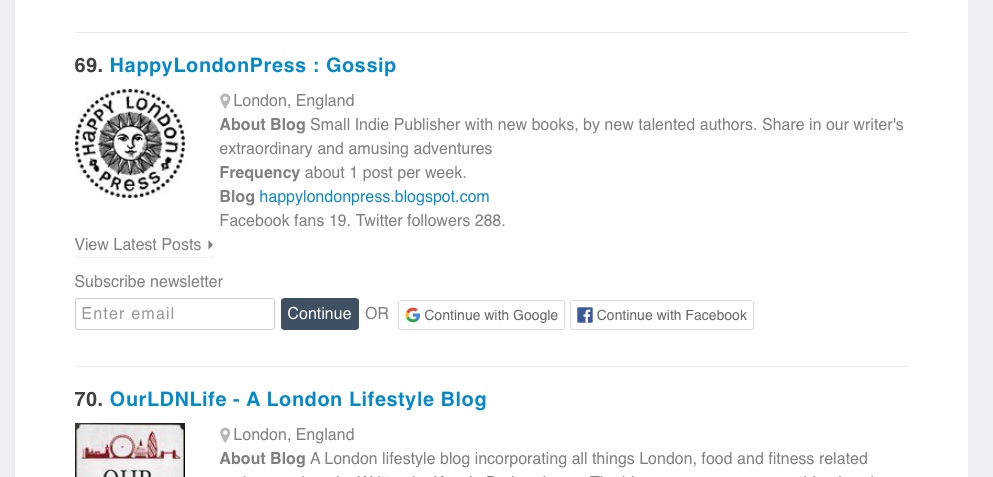Viewport: 993px width, 477px height.
Task: Click the location pin icon for OurLDNLife
Action: click(225, 435)
